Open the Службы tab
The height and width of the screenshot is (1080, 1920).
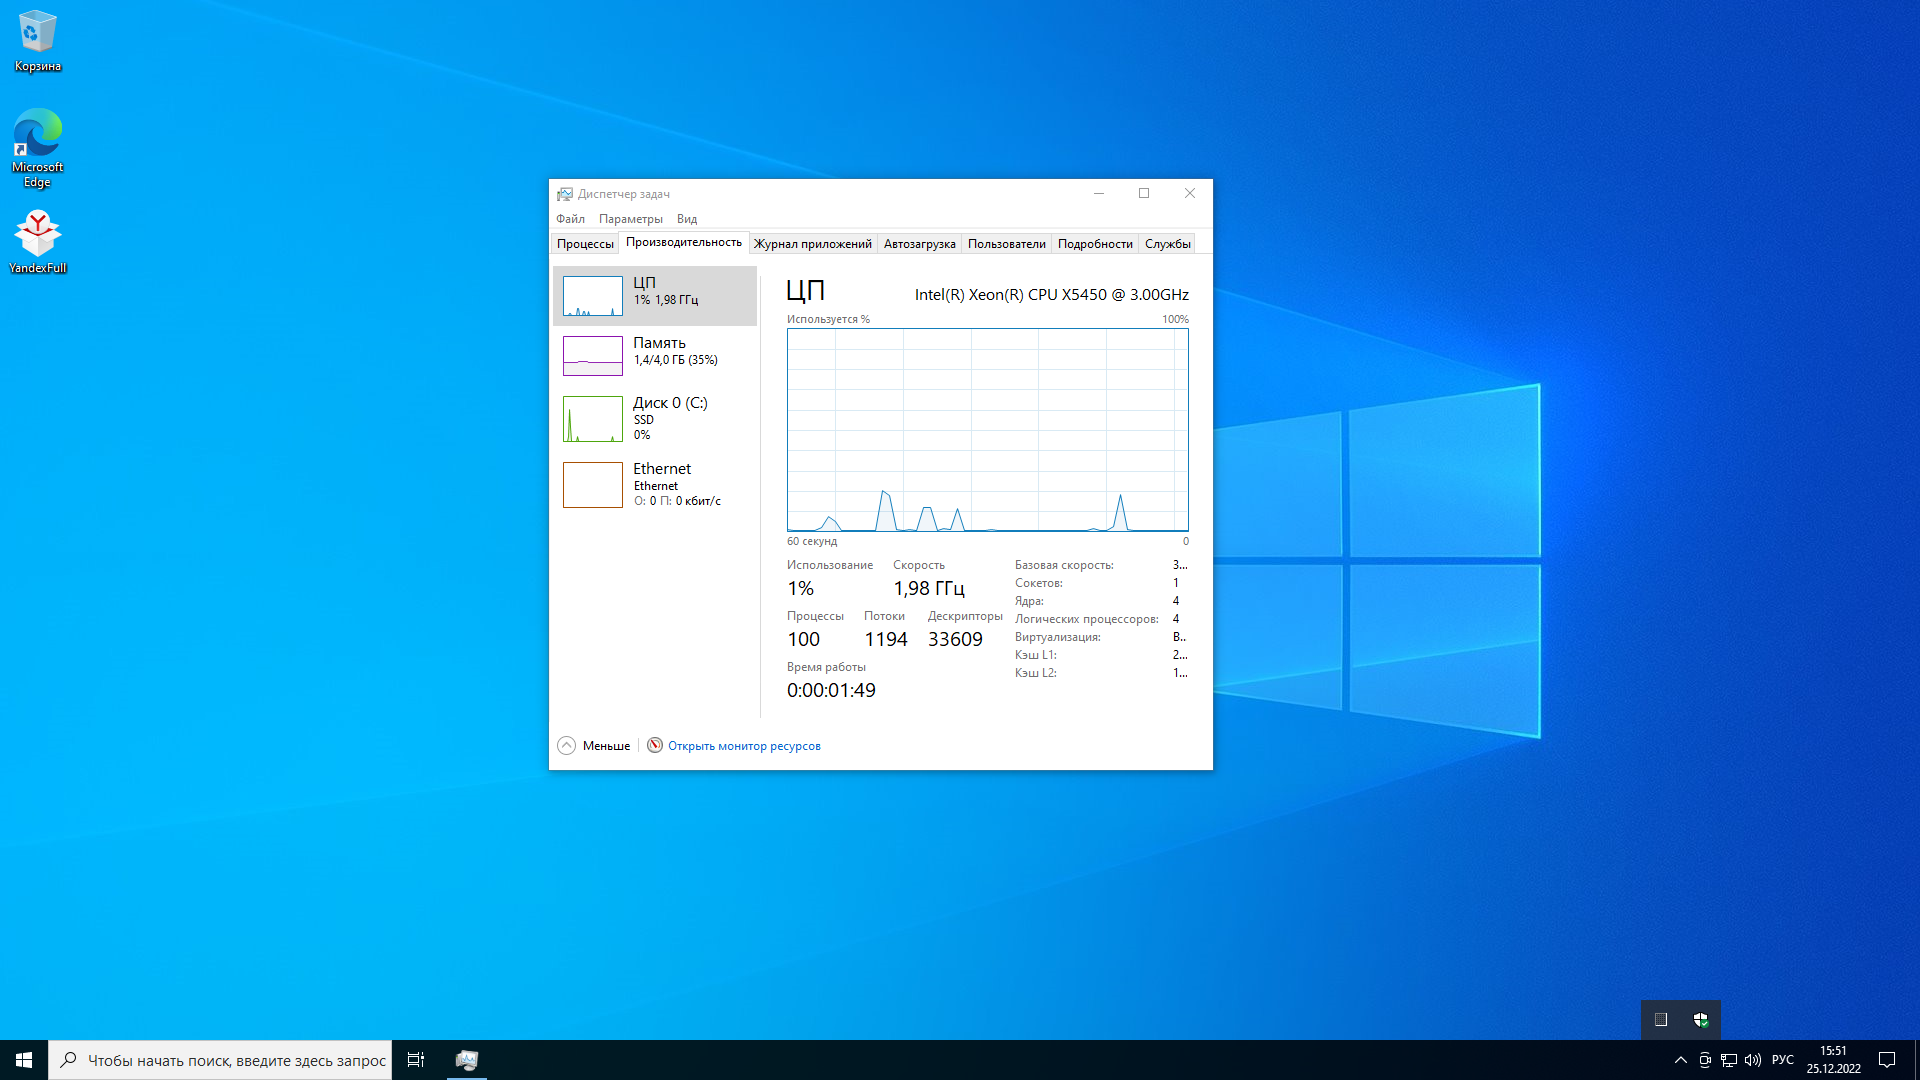pos(1167,244)
